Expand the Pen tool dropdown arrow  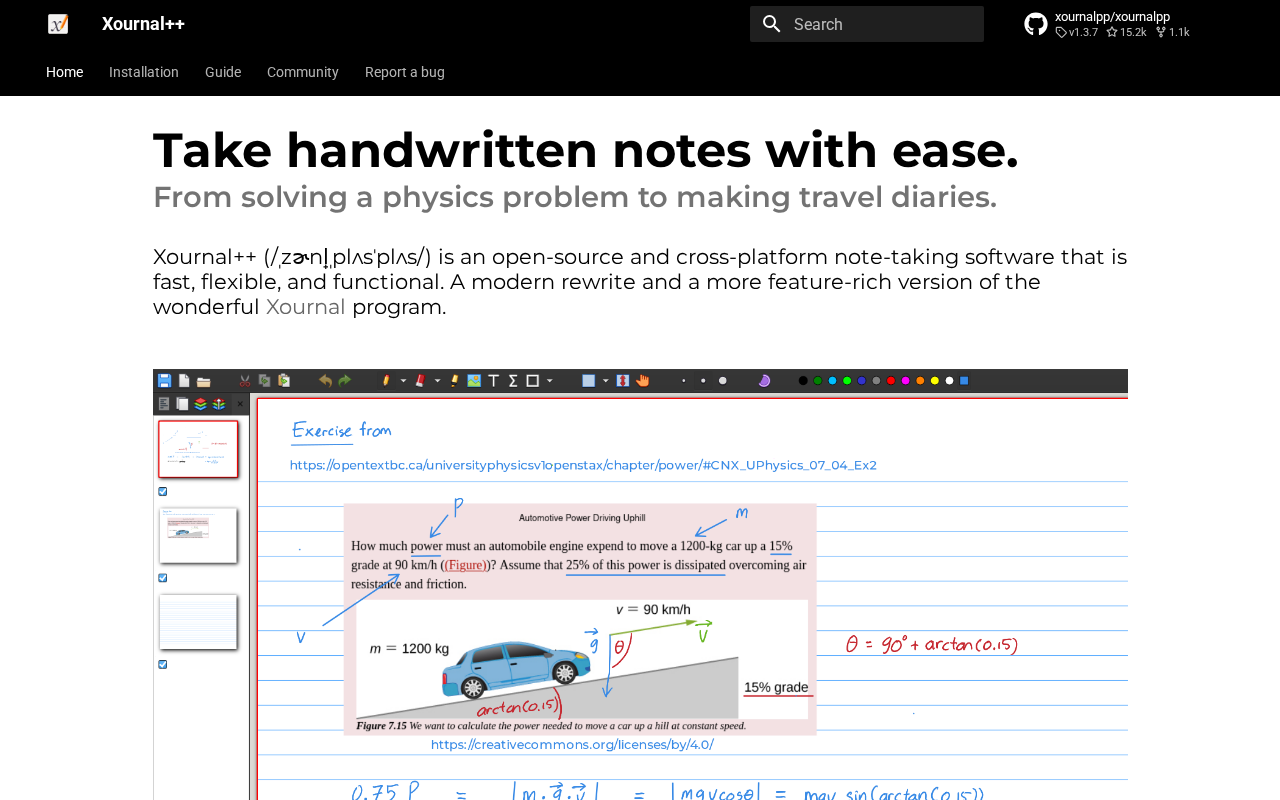tap(404, 381)
